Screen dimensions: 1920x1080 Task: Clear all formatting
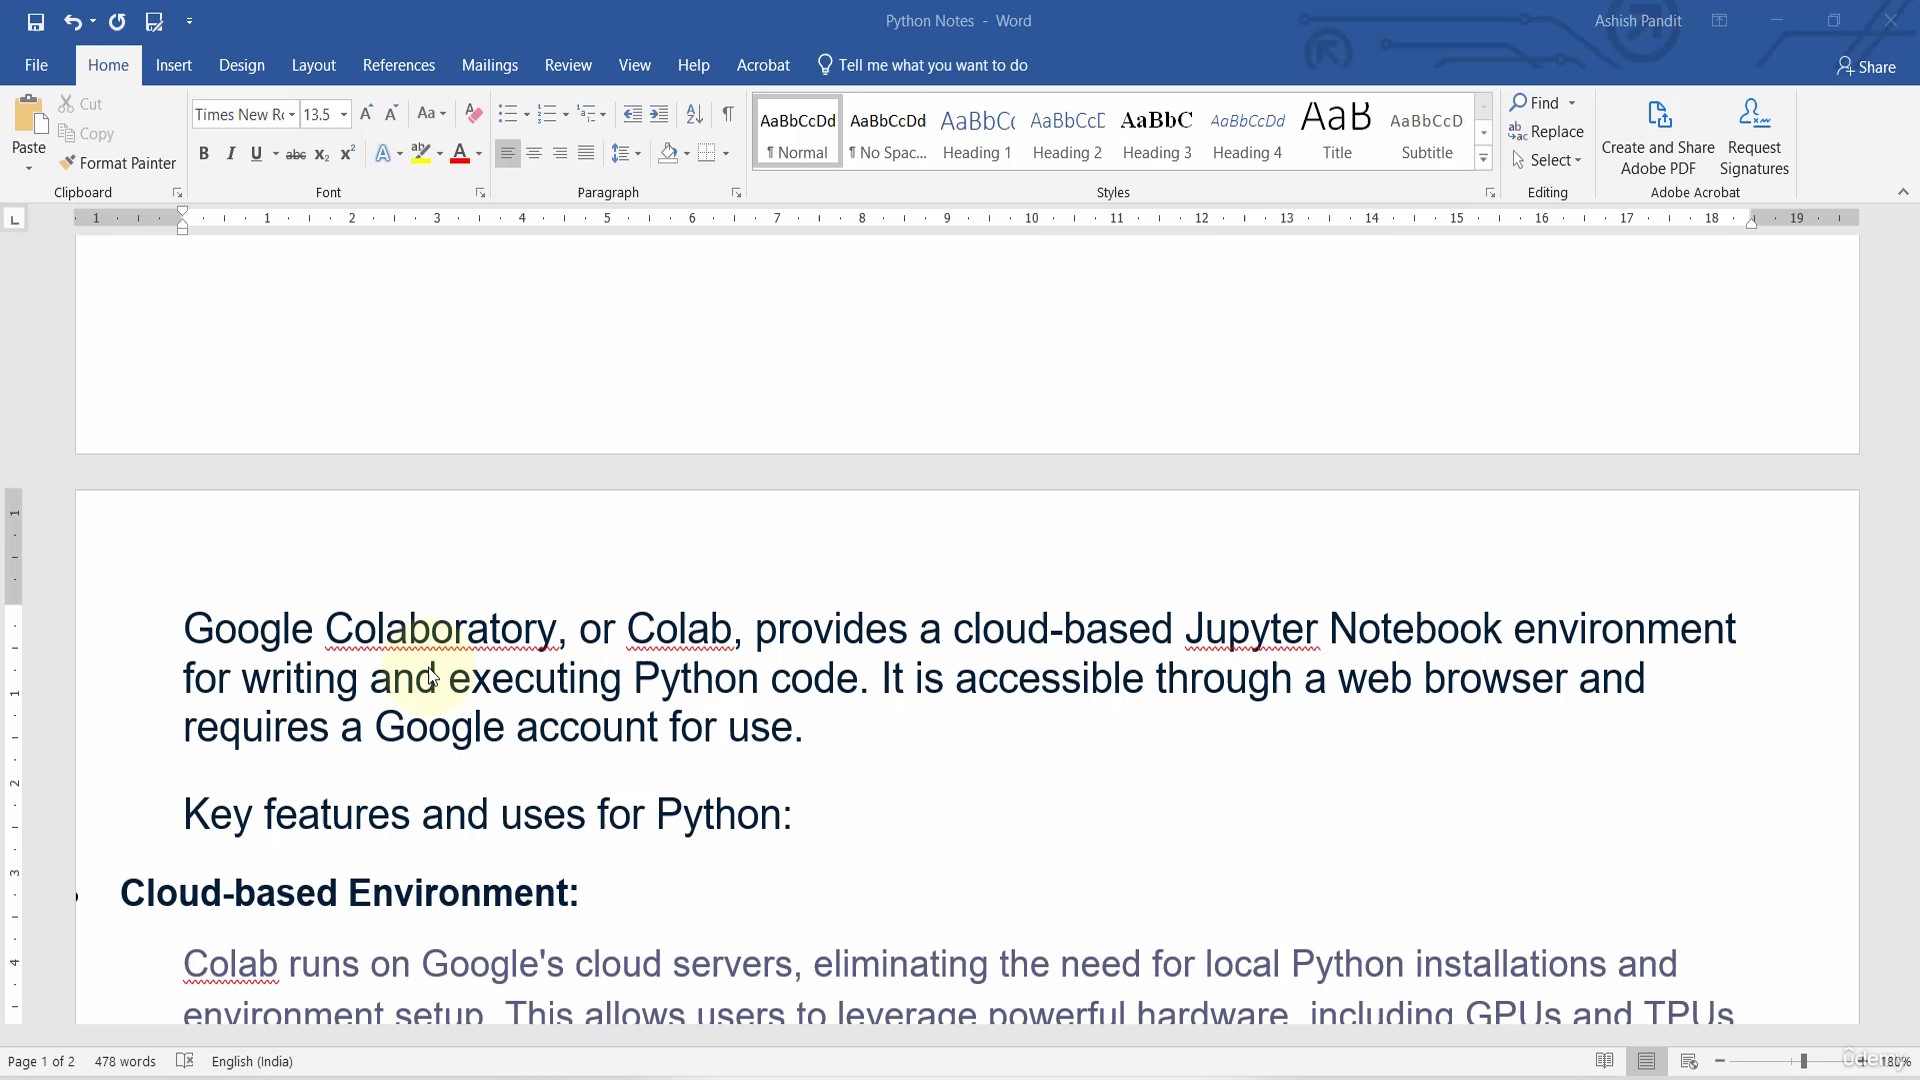(474, 114)
